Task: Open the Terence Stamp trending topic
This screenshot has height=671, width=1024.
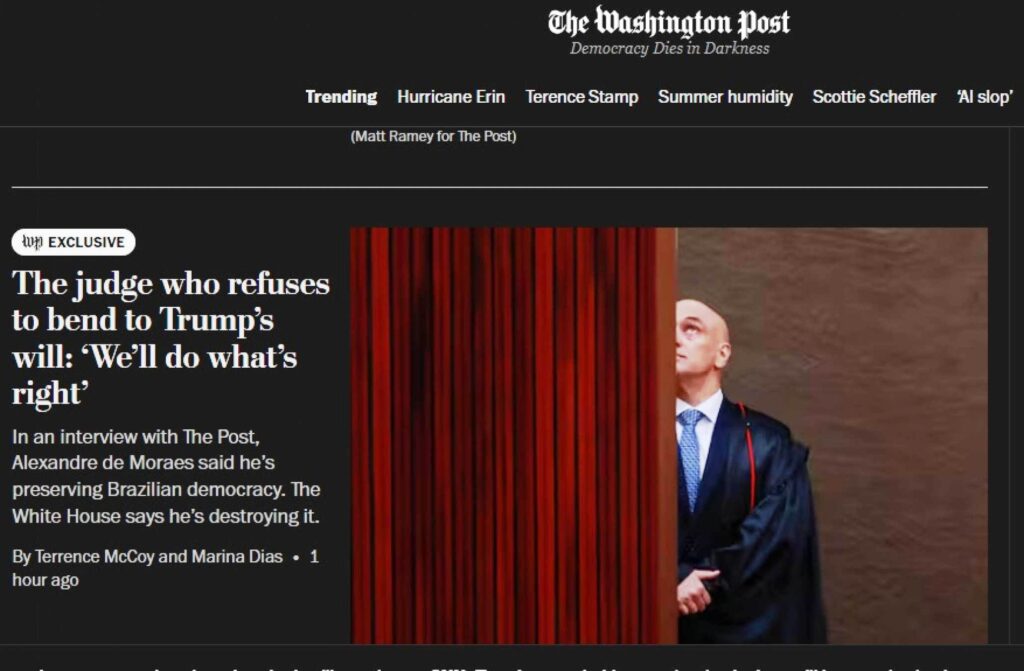Action: point(581,97)
